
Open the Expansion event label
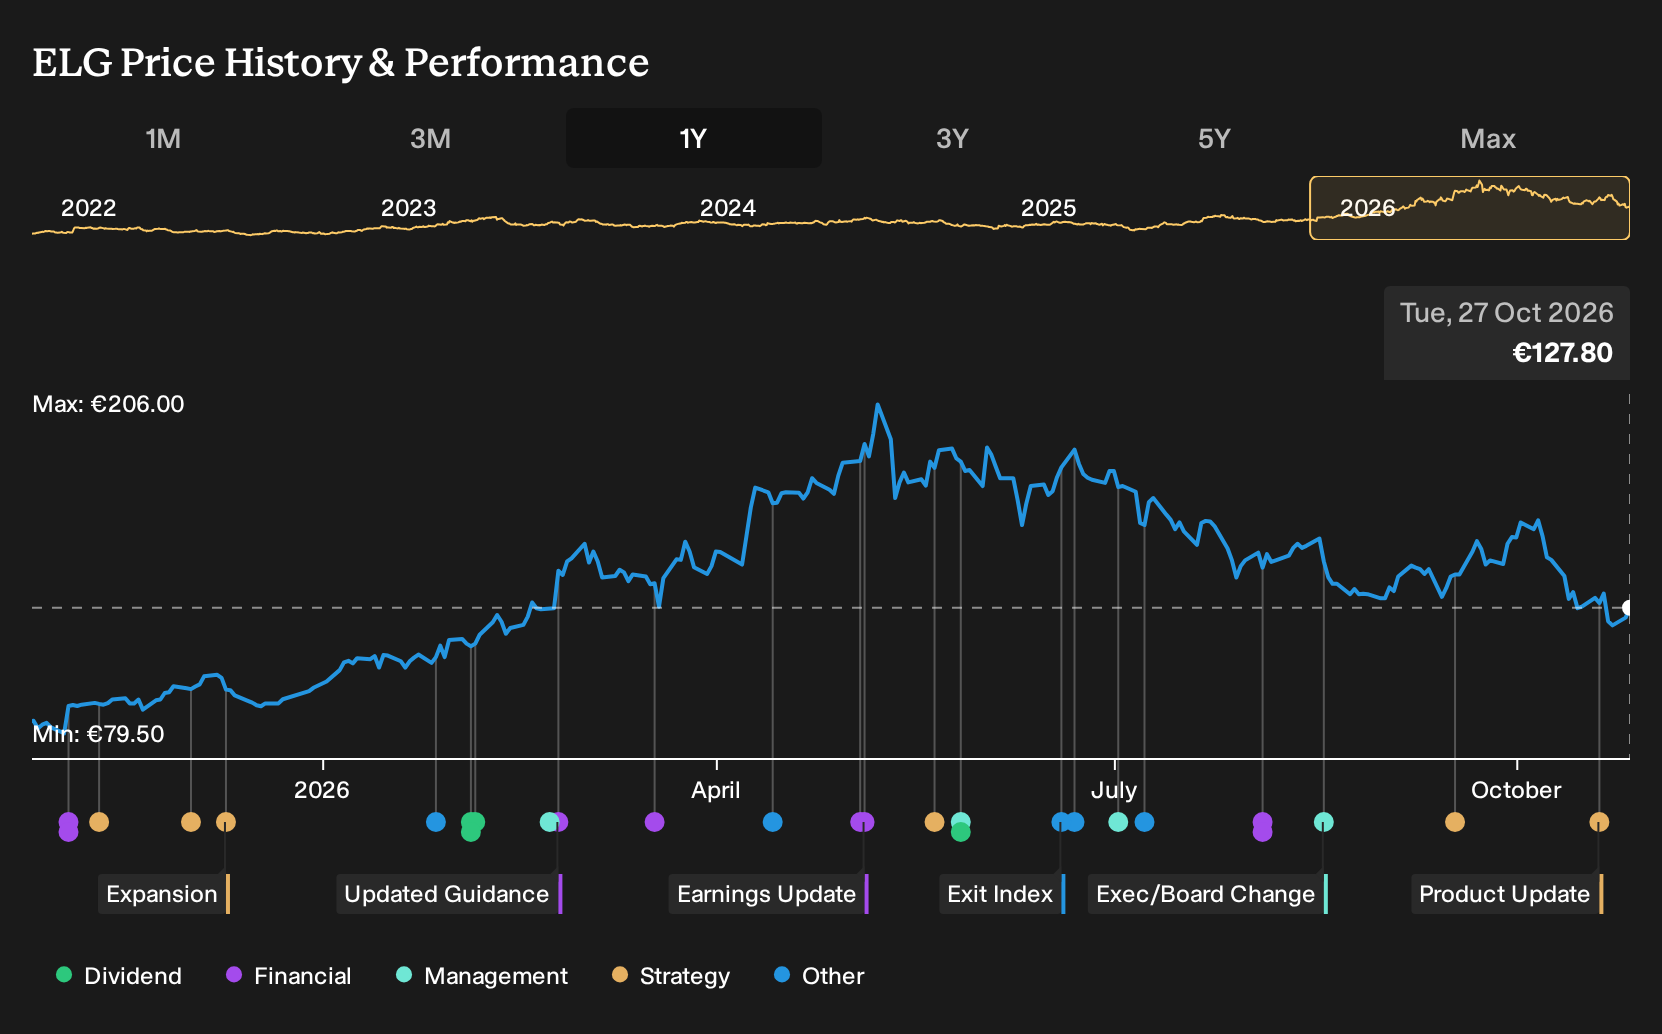tap(164, 894)
